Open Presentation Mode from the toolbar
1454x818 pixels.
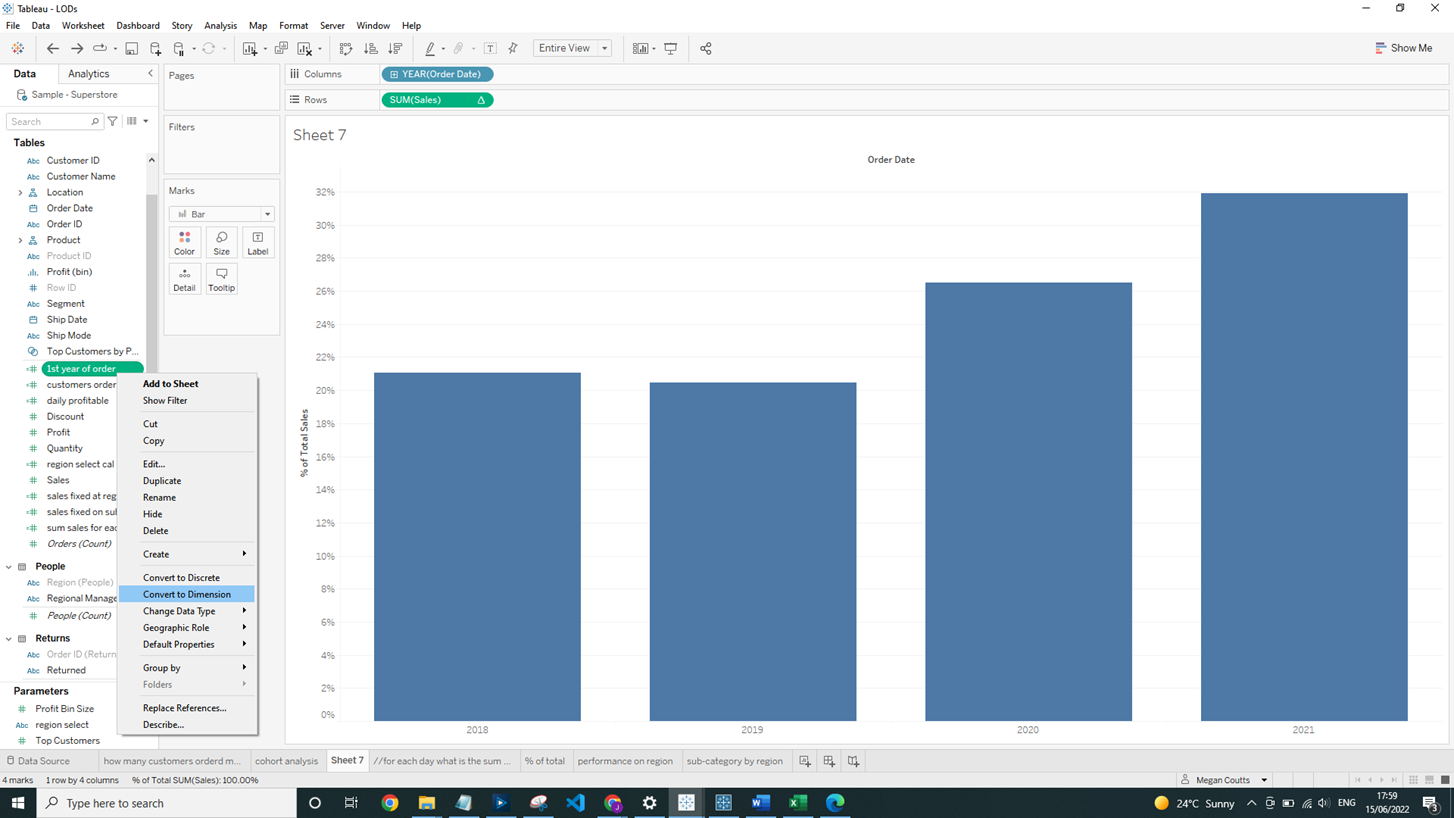click(671, 48)
